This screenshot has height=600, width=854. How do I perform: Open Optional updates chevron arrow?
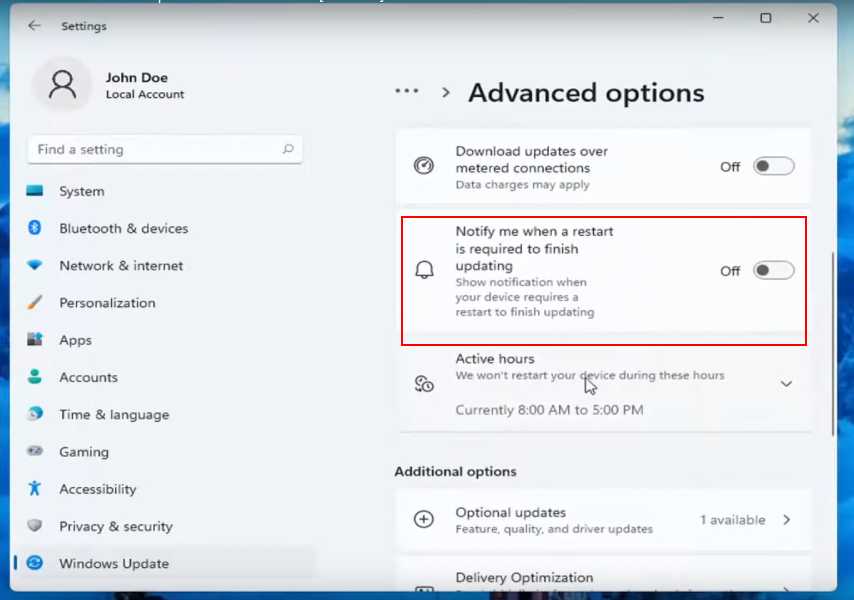coord(786,520)
